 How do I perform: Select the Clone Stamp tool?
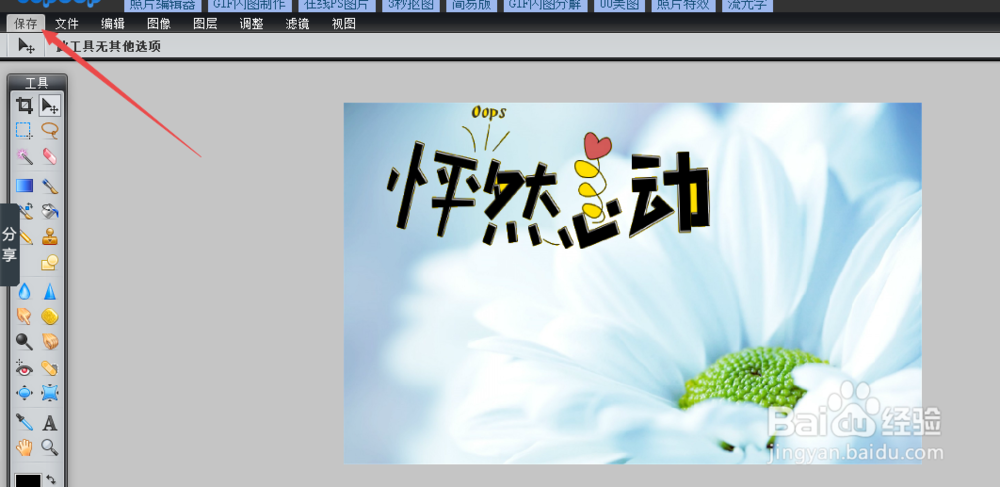click(50, 236)
